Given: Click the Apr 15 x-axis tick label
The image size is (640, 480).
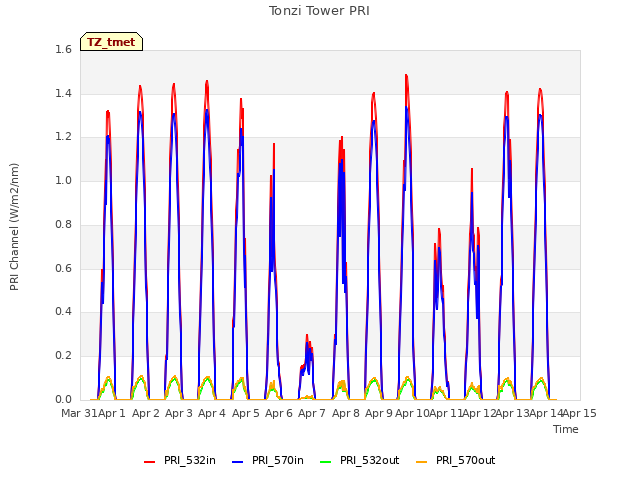Looking at the screenshot, I should coord(580,413).
